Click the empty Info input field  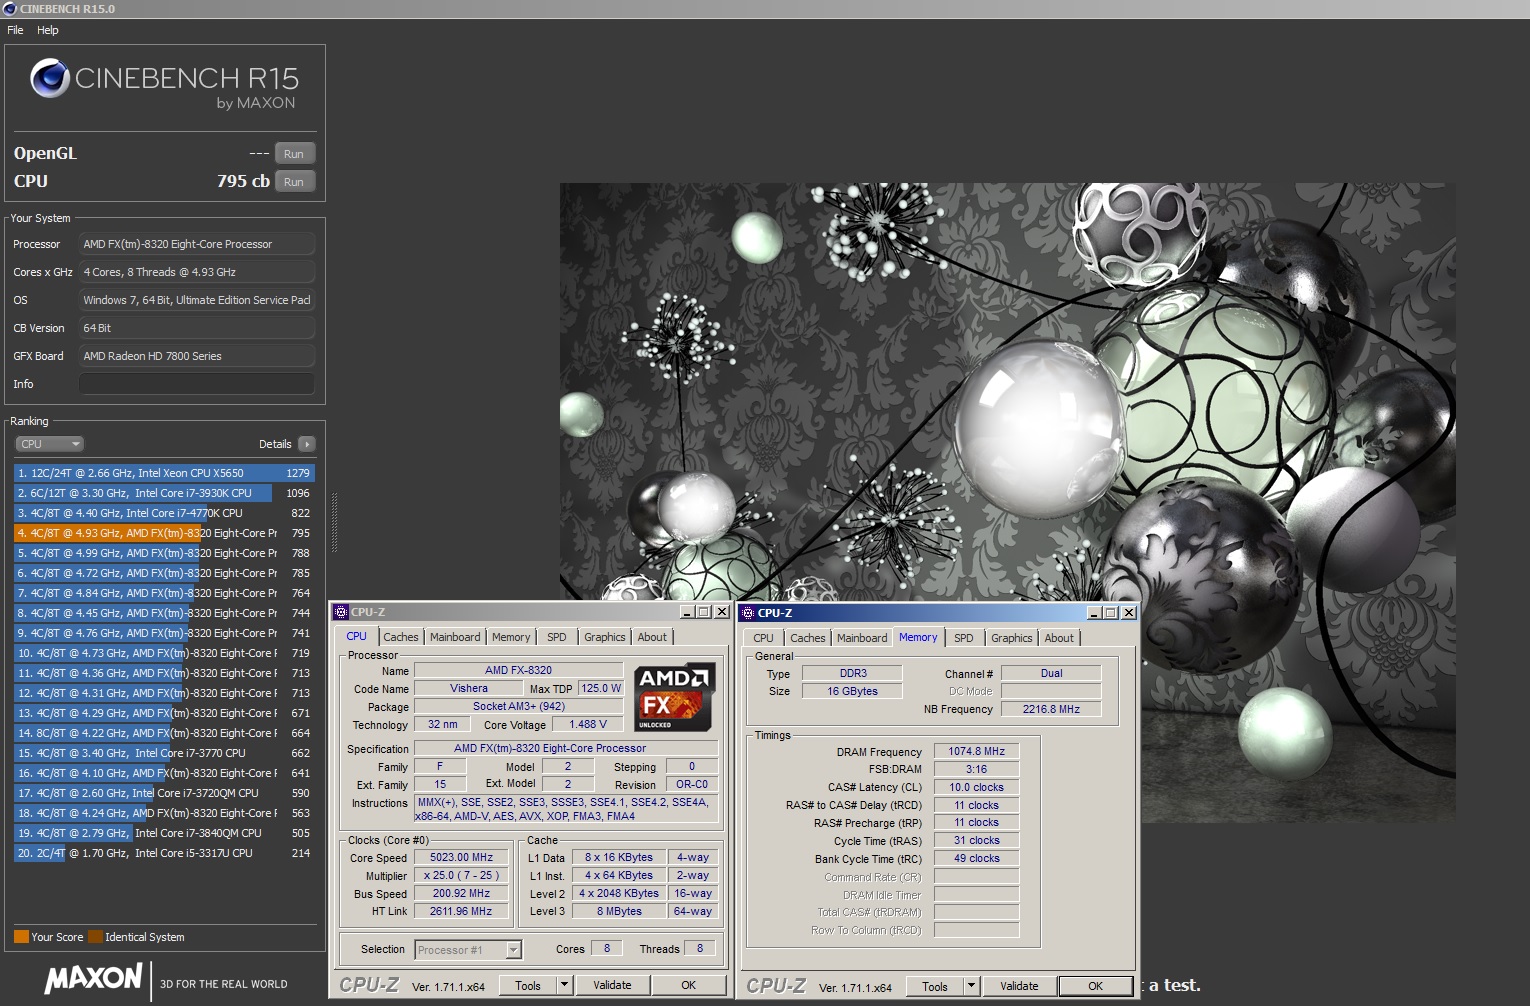coord(197,384)
